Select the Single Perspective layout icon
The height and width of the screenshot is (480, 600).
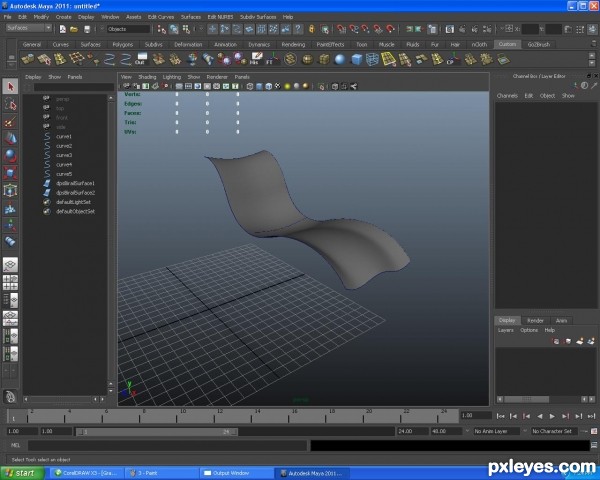[10, 264]
